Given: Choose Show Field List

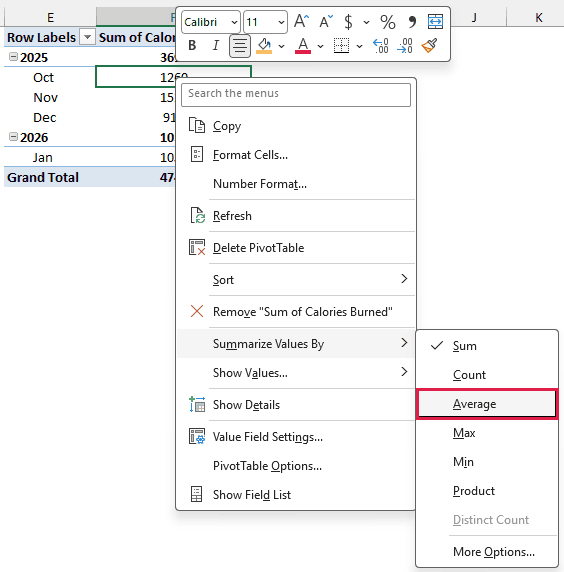Looking at the screenshot, I should point(296,494).
